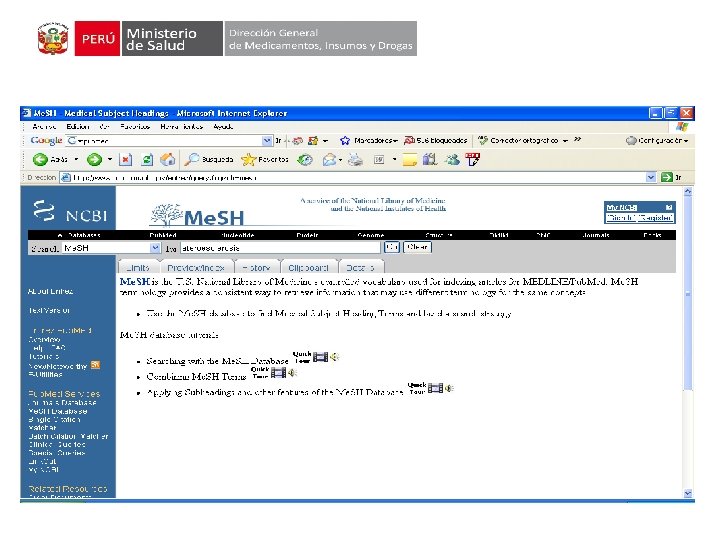Open the Search database MeSH dropdown
Image resolution: width=720 pixels, height=540 pixels.
(155, 248)
